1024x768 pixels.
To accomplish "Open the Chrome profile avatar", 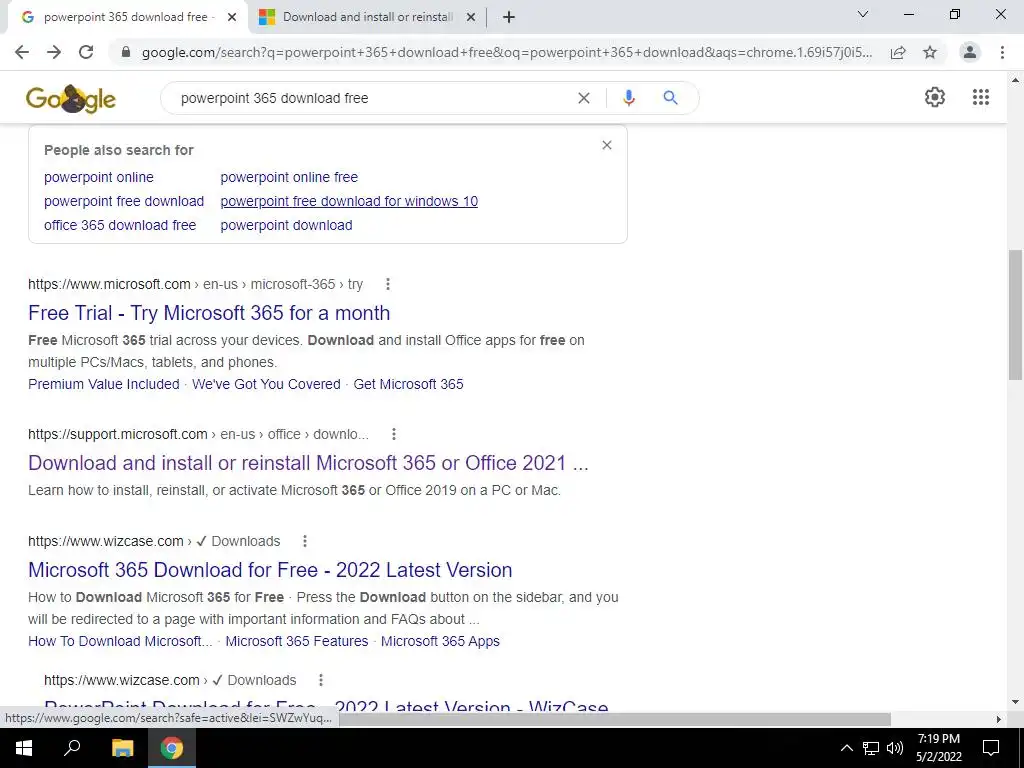I will click(x=970, y=52).
